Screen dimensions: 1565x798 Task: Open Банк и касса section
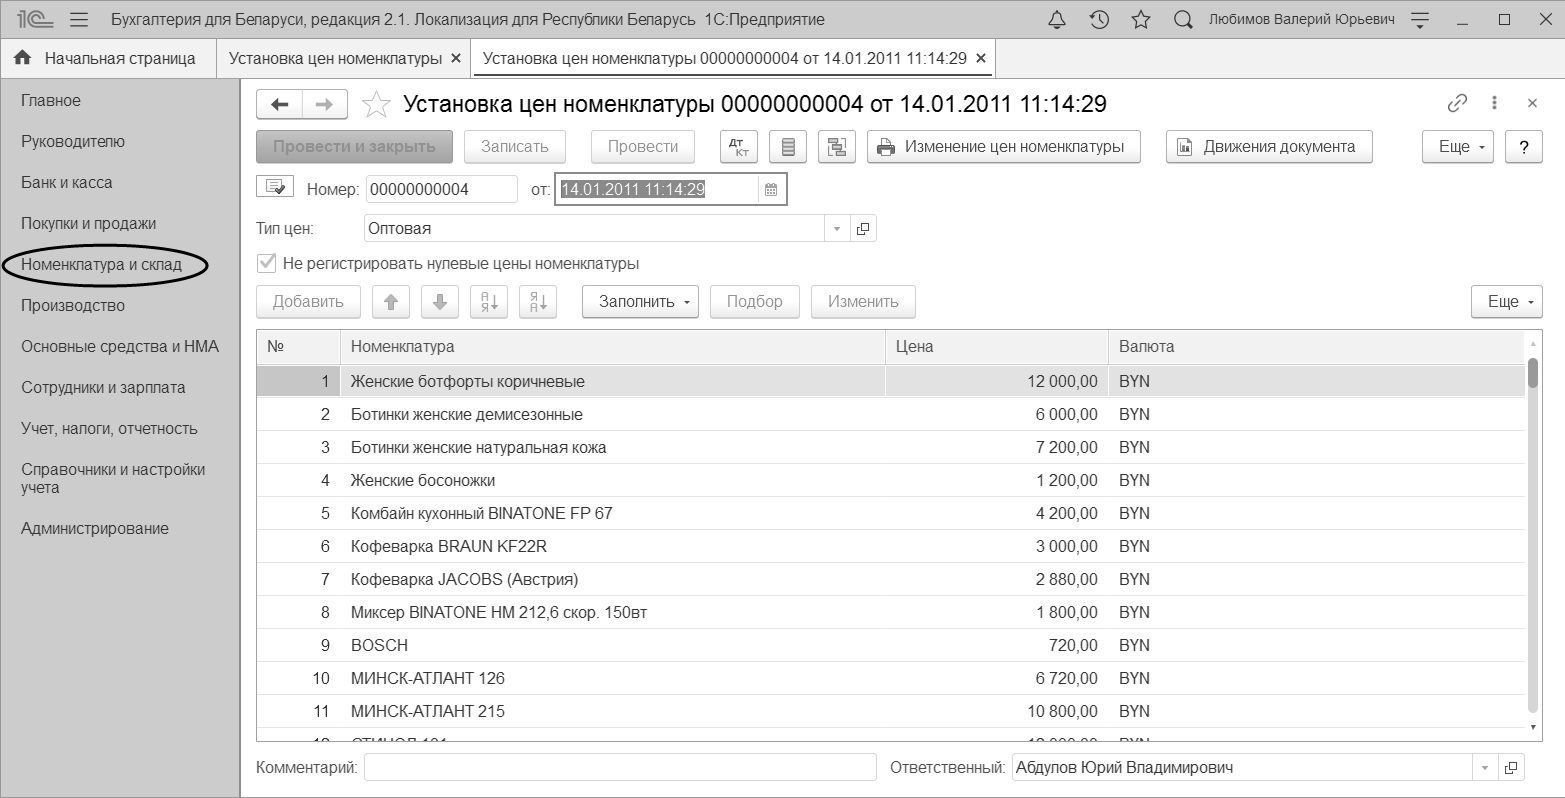[67, 183]
